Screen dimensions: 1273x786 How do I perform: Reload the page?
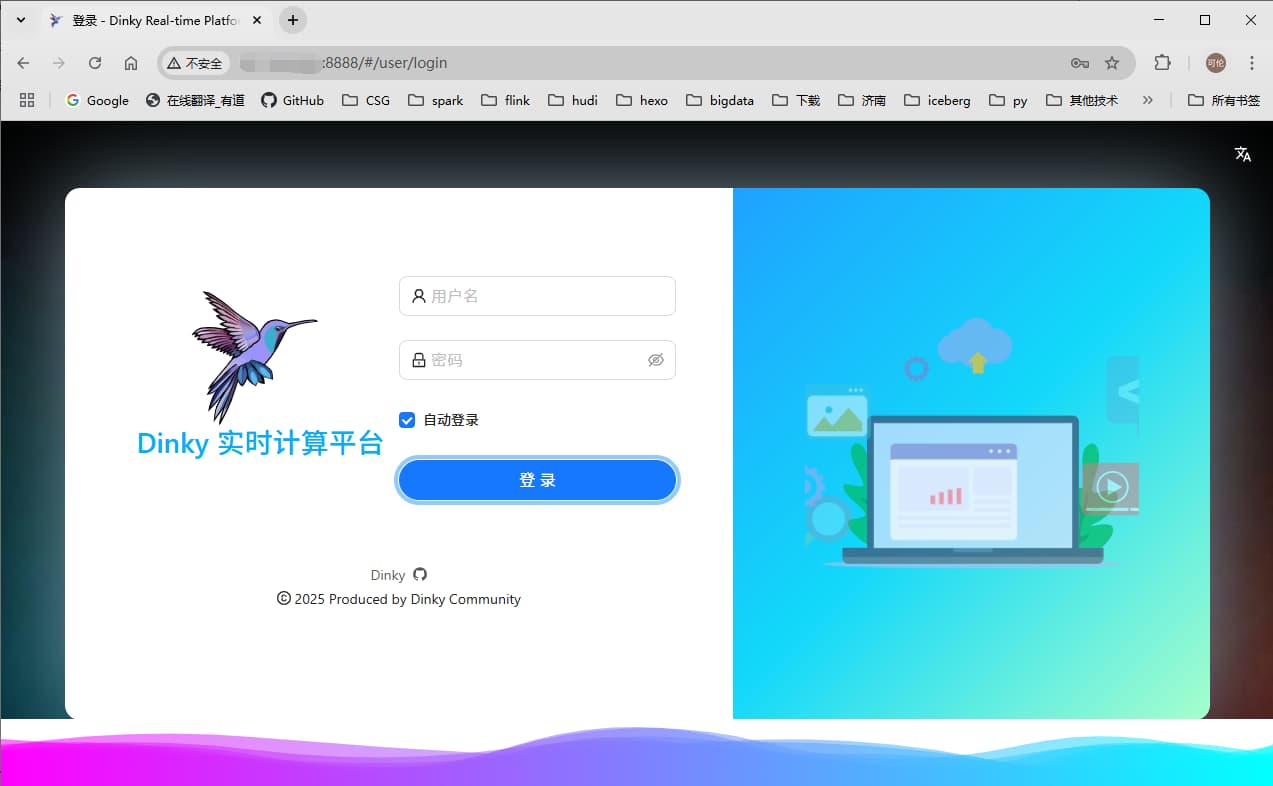pos(95,63)
